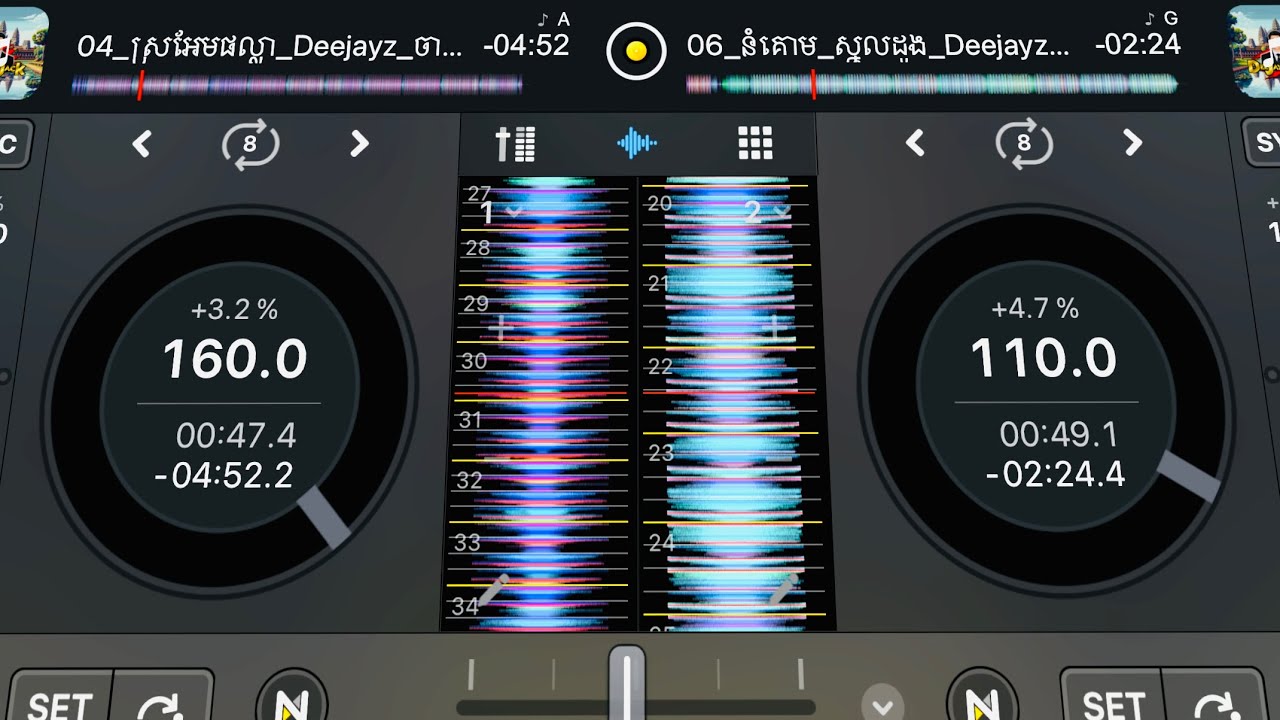Halve the loop length on left deck
The width and height of the screenshot is (1280, 720).
(x=142, y=145)
